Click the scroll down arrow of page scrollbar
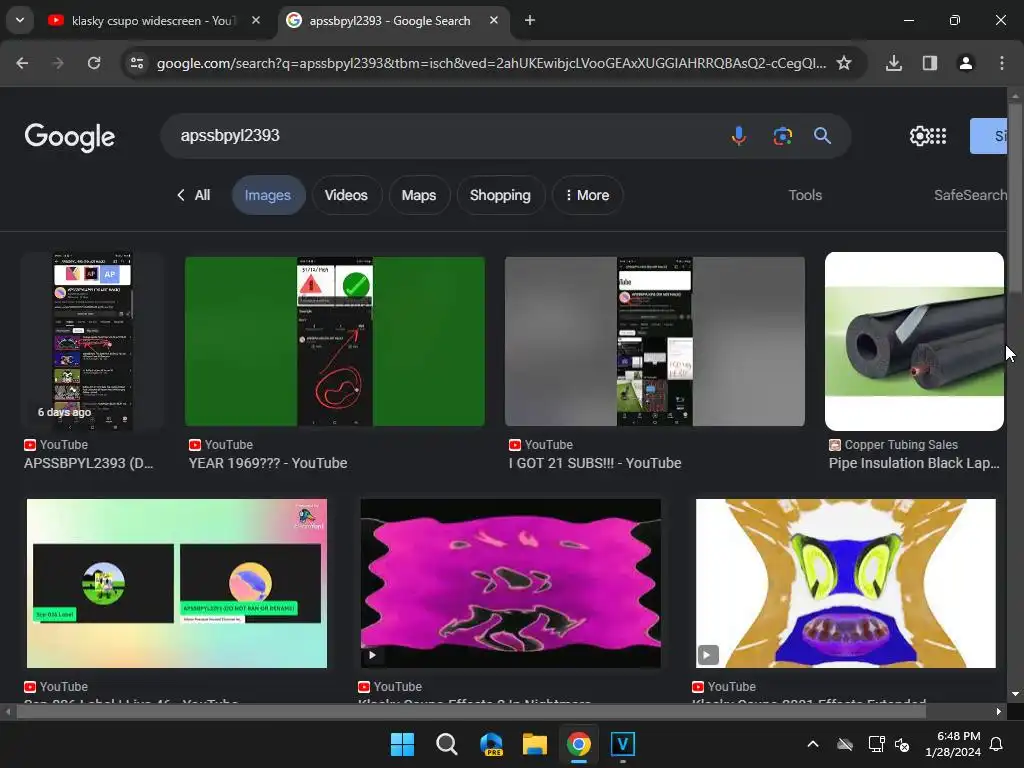1024x768 pixels. (1015, 694)
